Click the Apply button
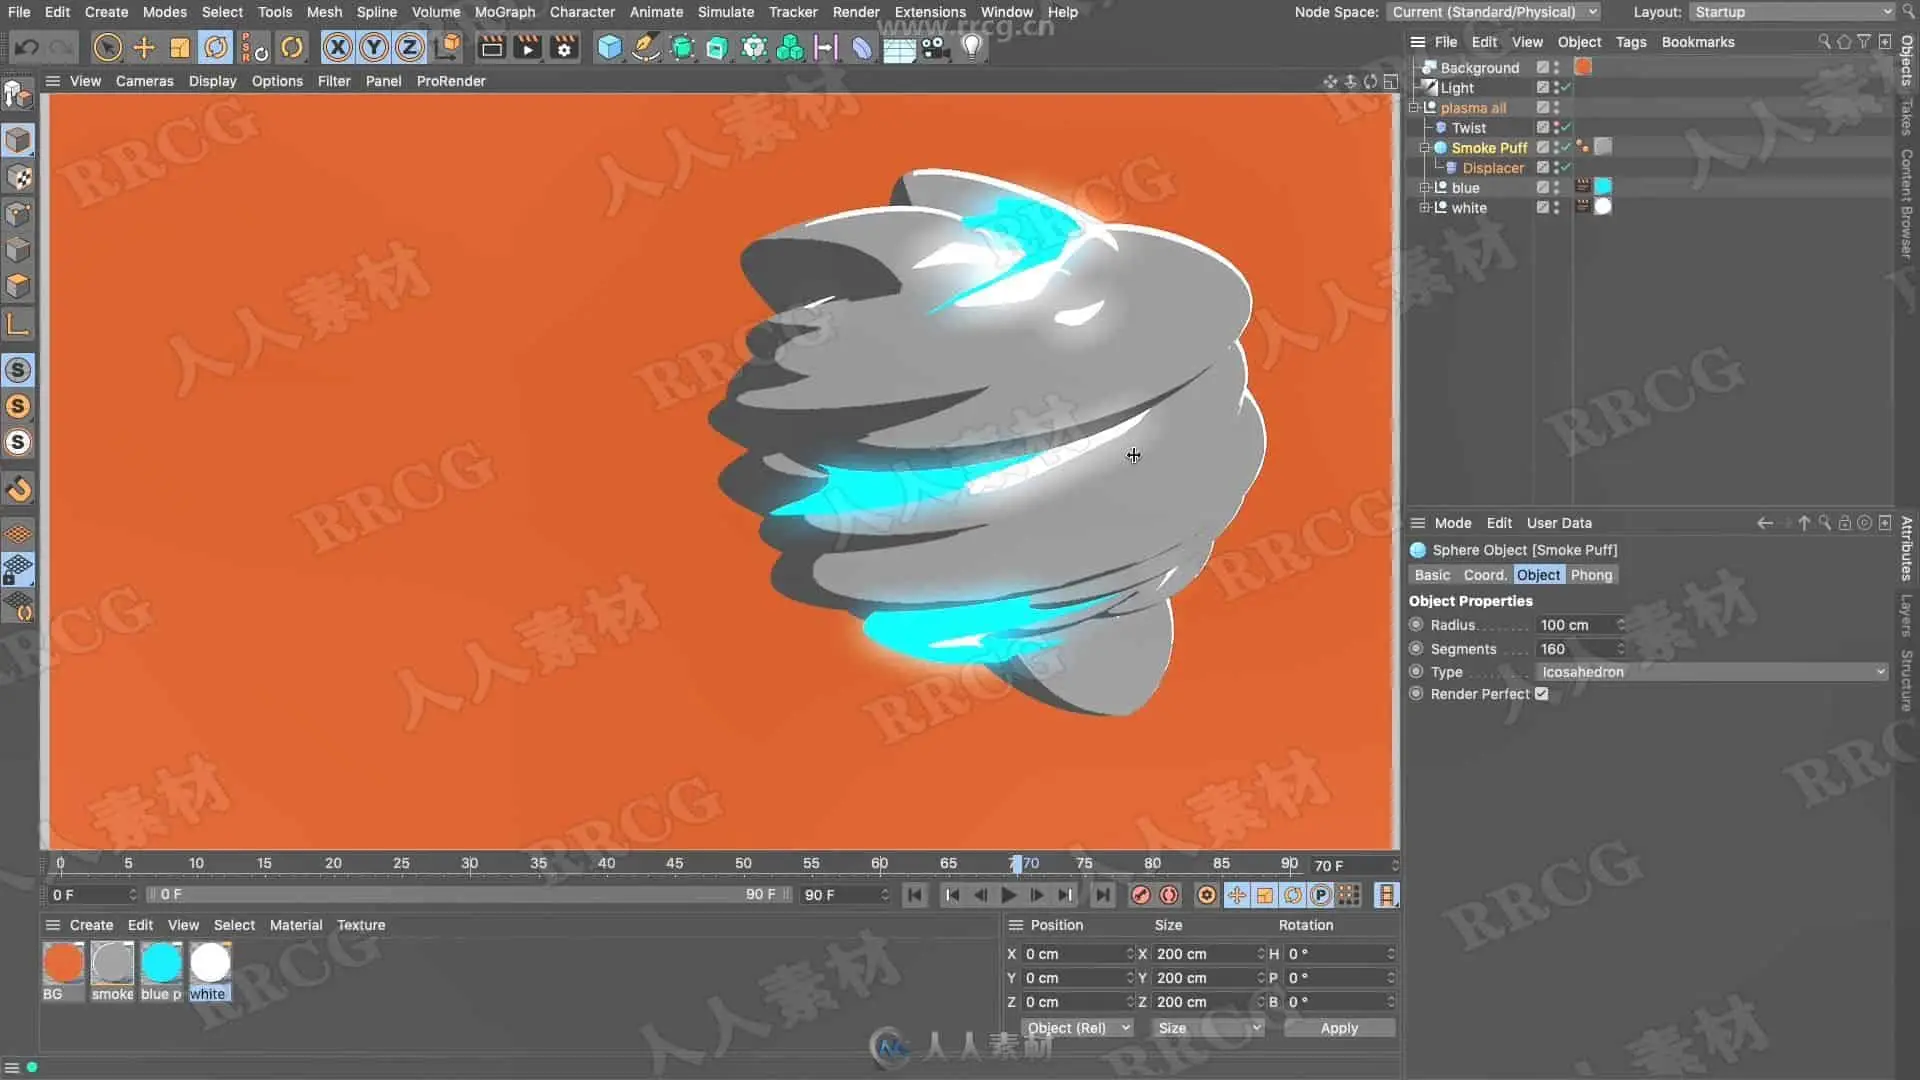 click(x=1339, y=1028)
